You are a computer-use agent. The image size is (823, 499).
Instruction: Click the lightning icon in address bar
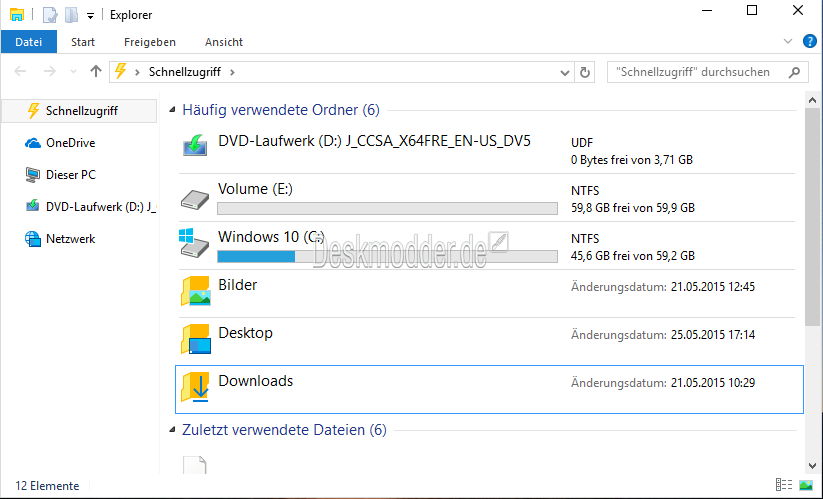tap(120, 71)
